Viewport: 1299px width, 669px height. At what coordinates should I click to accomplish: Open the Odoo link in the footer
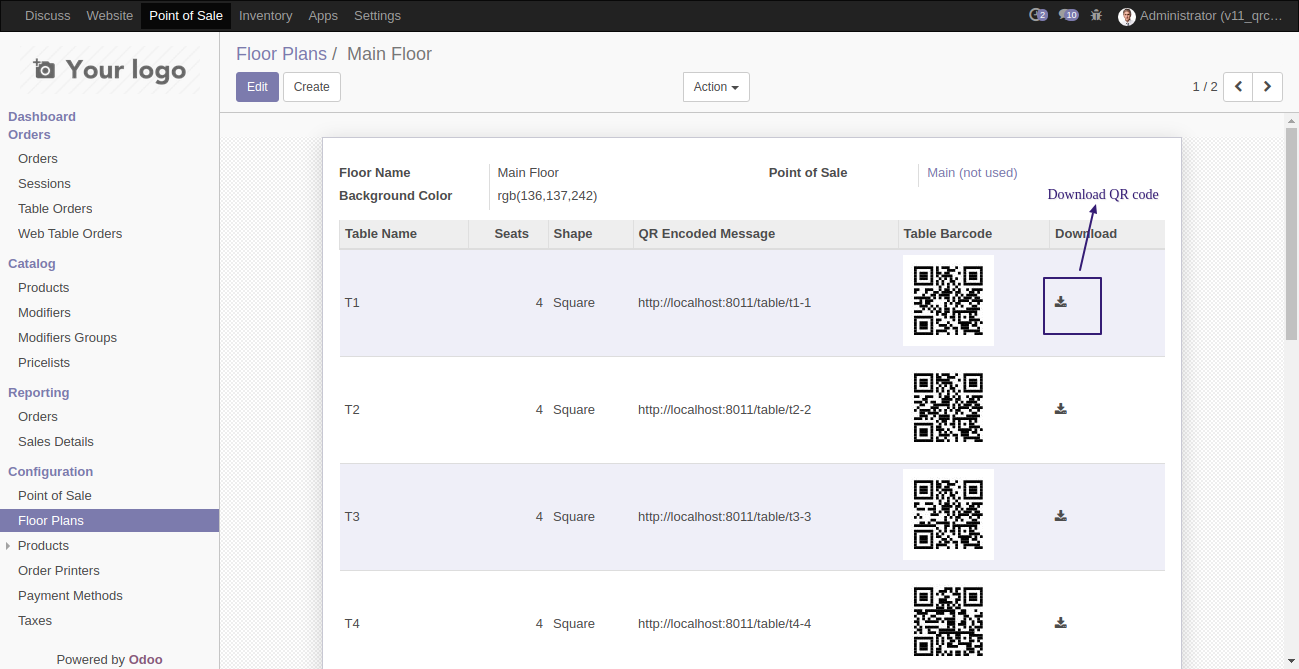(146, 660)
